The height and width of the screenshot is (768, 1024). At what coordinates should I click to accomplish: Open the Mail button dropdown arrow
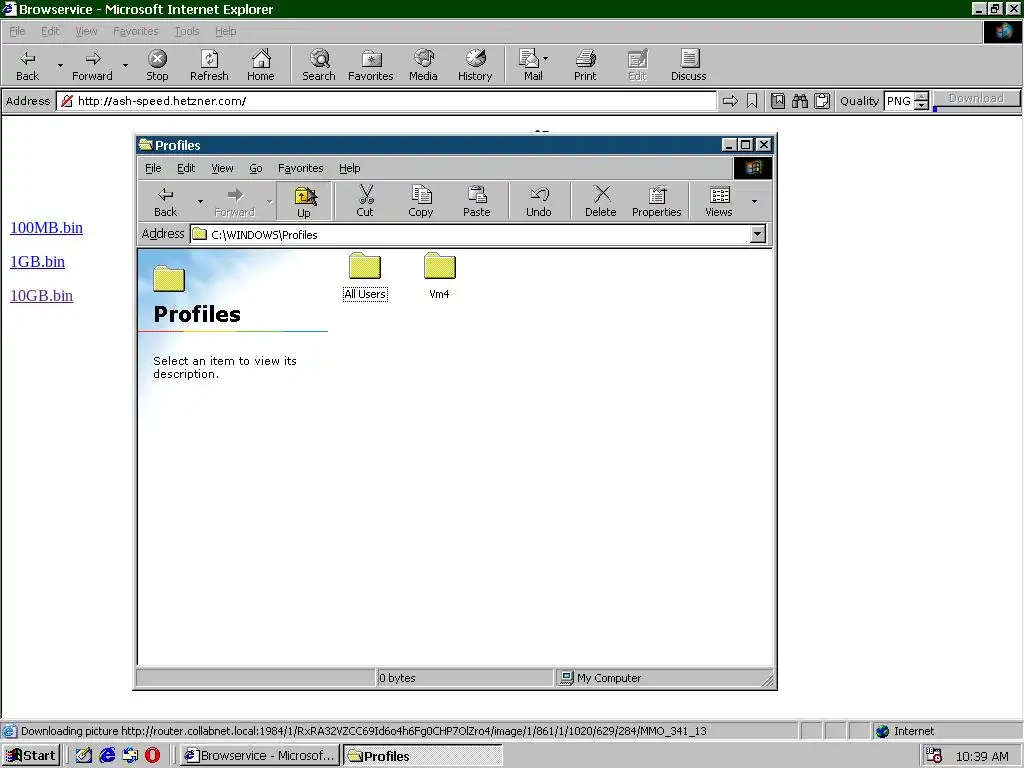coord(546,59)
